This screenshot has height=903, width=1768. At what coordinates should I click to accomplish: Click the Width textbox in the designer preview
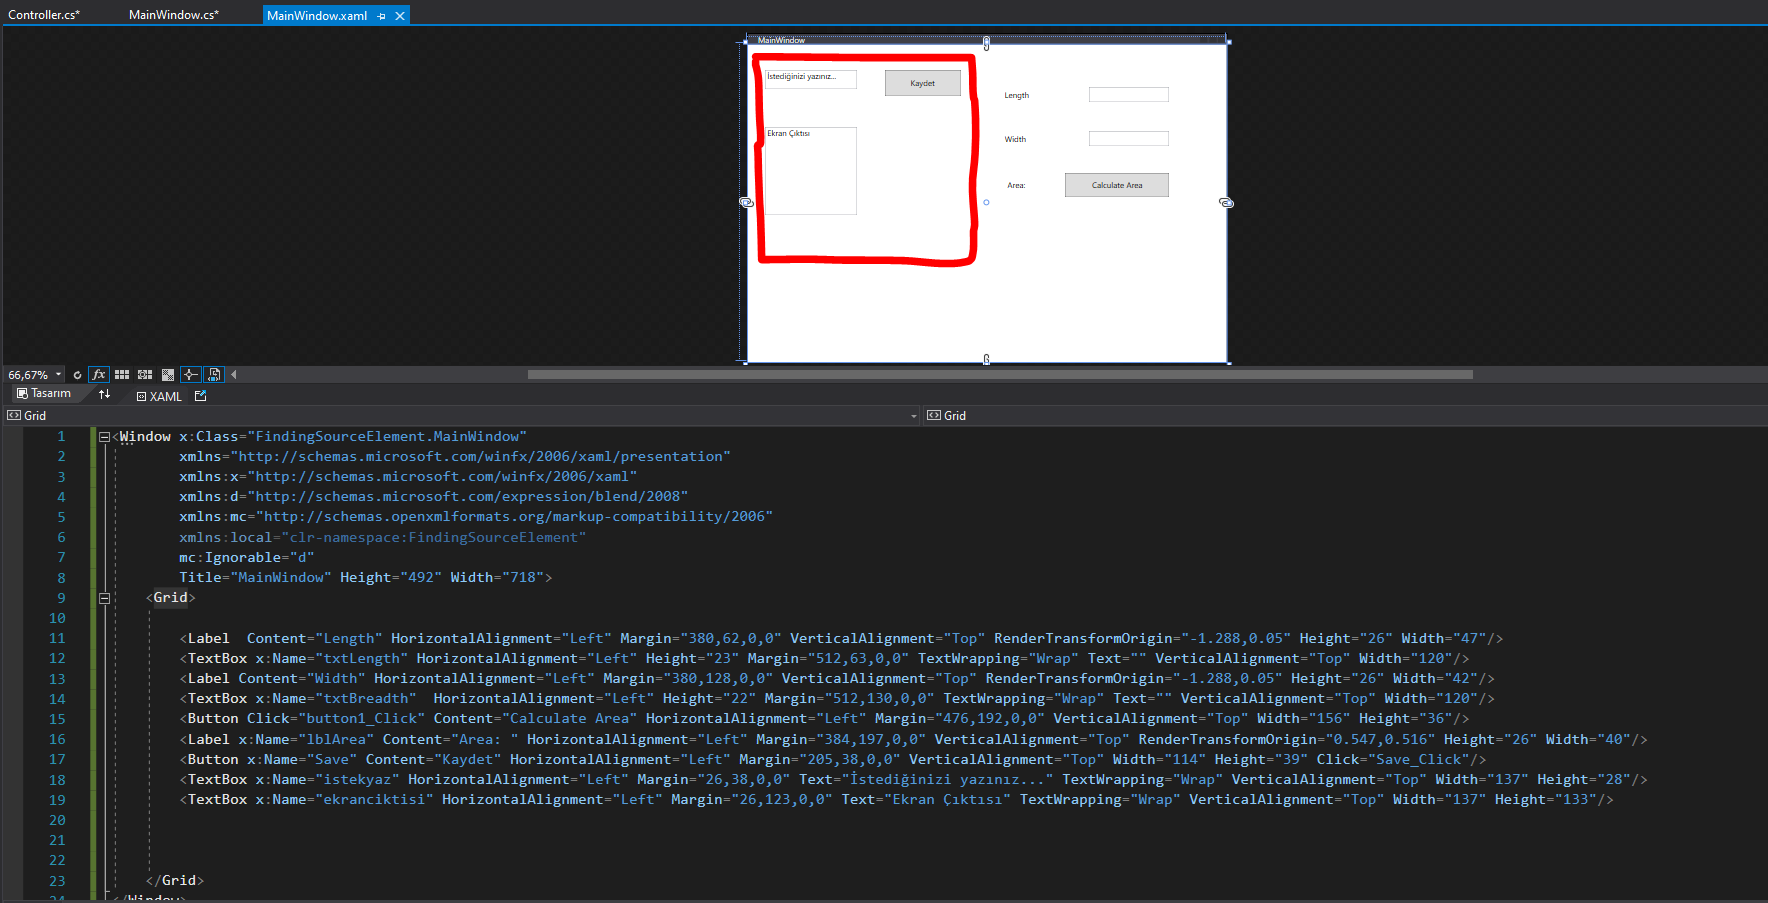click(x=1128, y=138)
